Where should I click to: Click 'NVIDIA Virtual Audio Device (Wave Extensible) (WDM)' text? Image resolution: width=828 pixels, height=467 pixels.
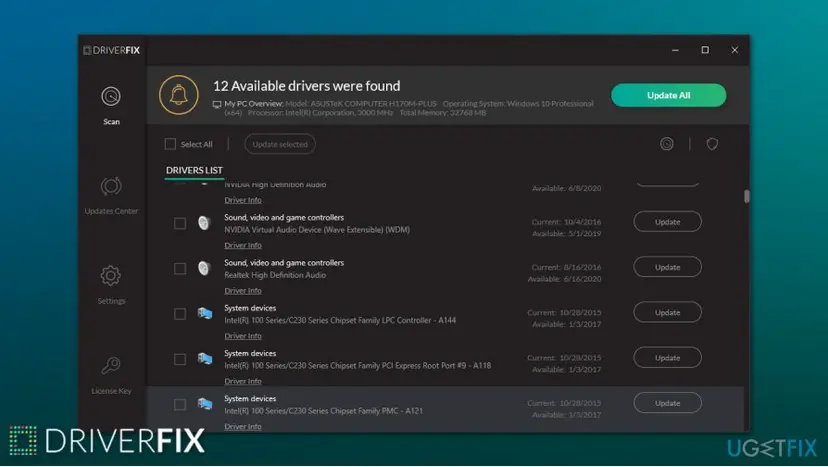pyautogui.click(x=317, y=230)
